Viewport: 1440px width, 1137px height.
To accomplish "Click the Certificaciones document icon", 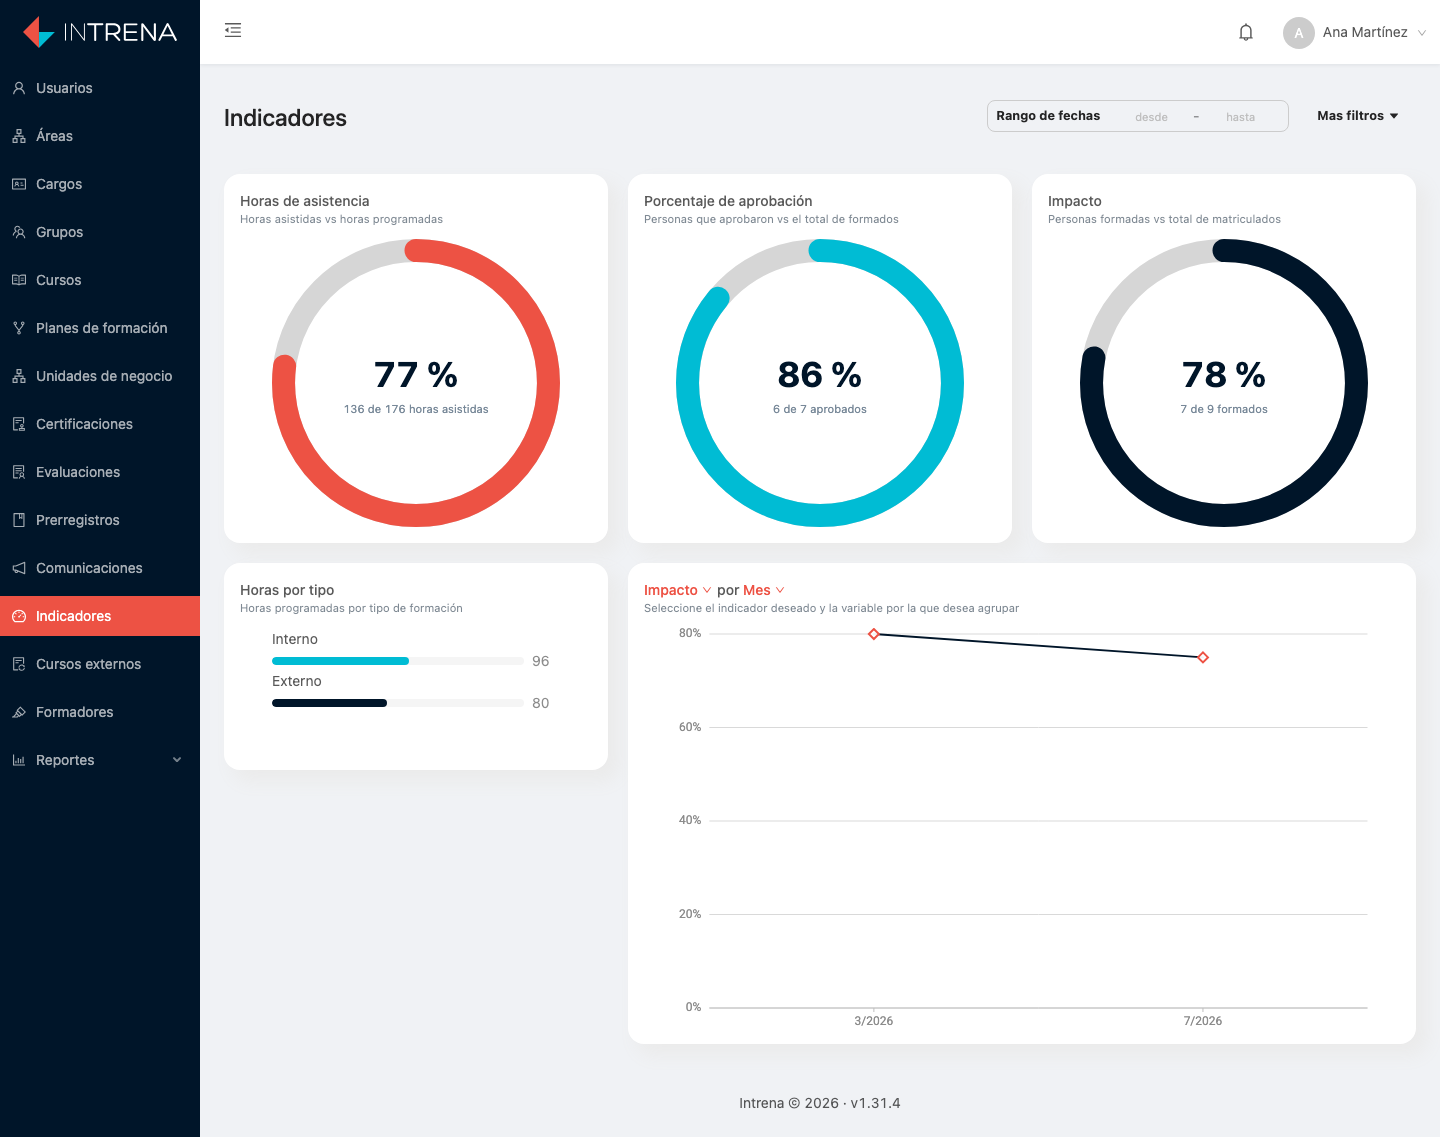I will [x=19, y=424].
